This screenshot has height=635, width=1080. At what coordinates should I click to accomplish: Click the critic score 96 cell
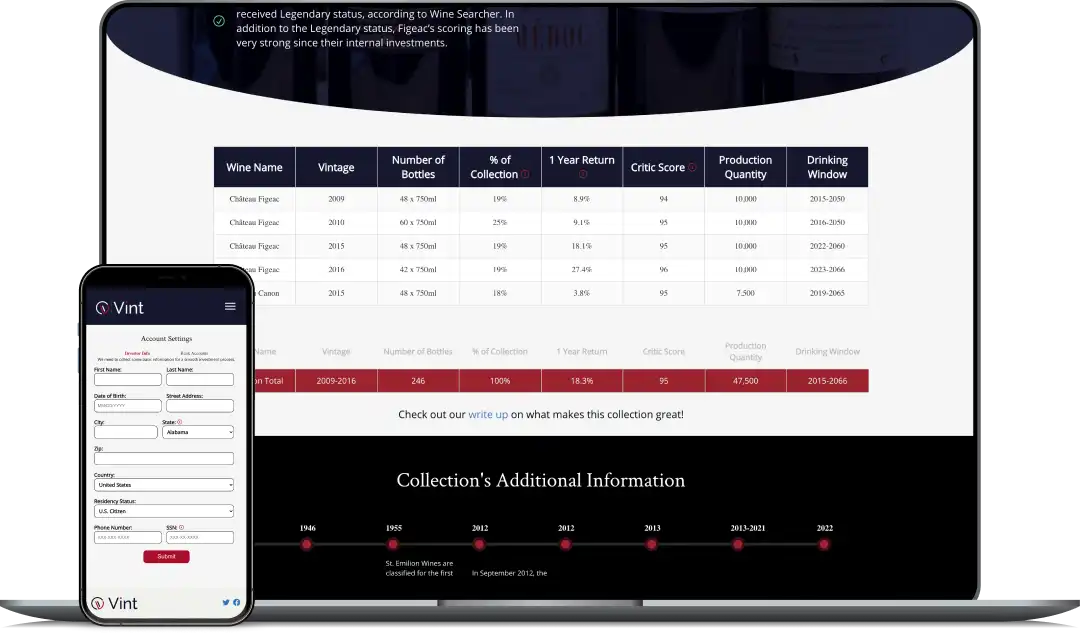tap(663, 269)
